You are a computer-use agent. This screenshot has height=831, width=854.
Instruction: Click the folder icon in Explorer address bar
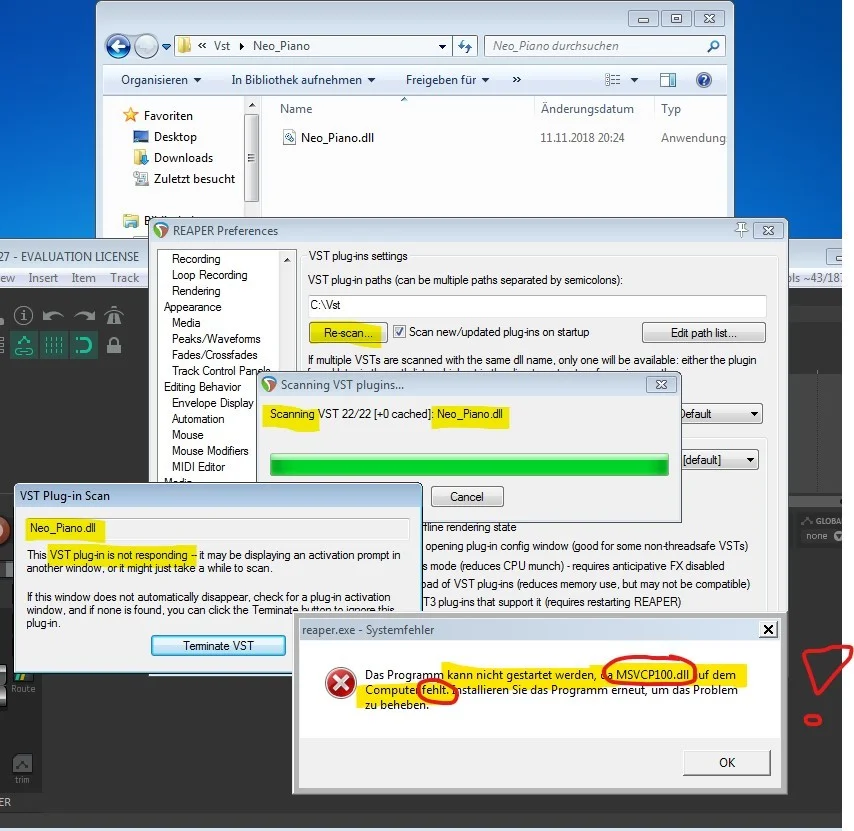pos(185,46)
